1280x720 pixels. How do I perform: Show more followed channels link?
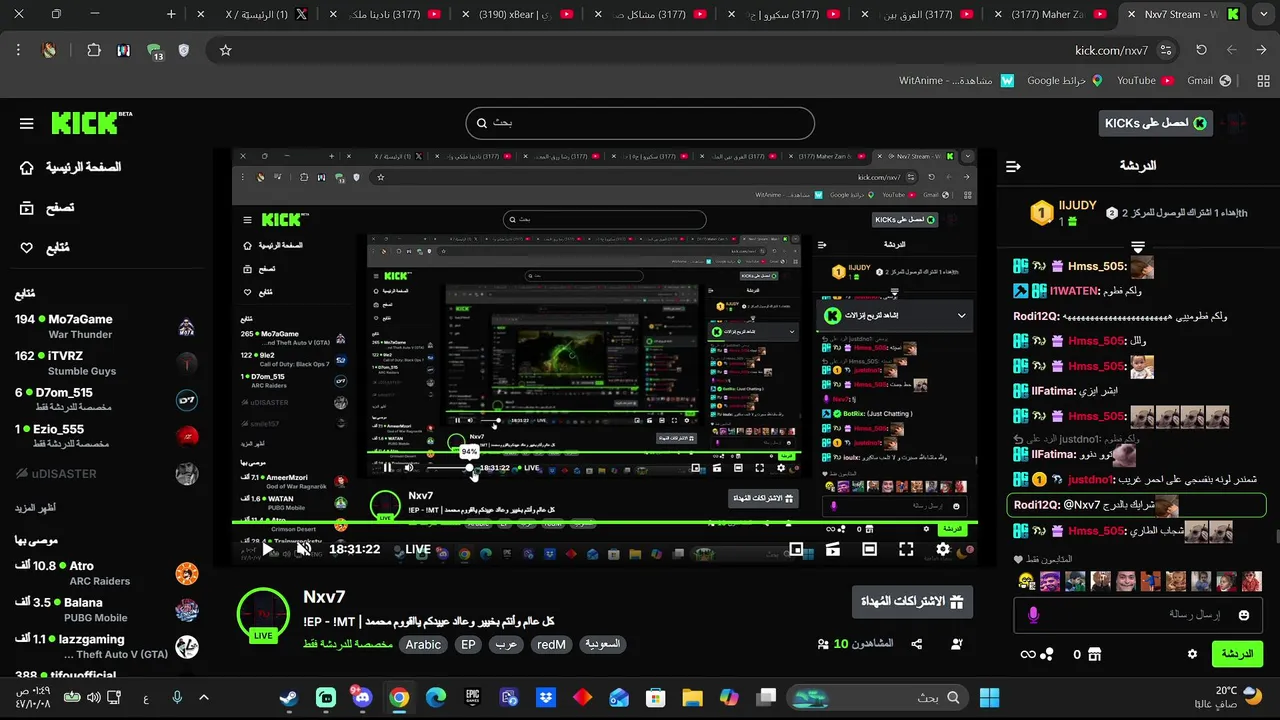point(35,508)
